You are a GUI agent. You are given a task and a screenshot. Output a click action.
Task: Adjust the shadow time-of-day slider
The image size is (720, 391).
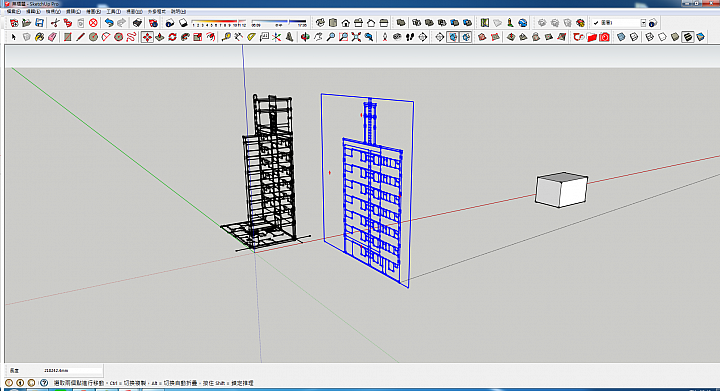279,22
